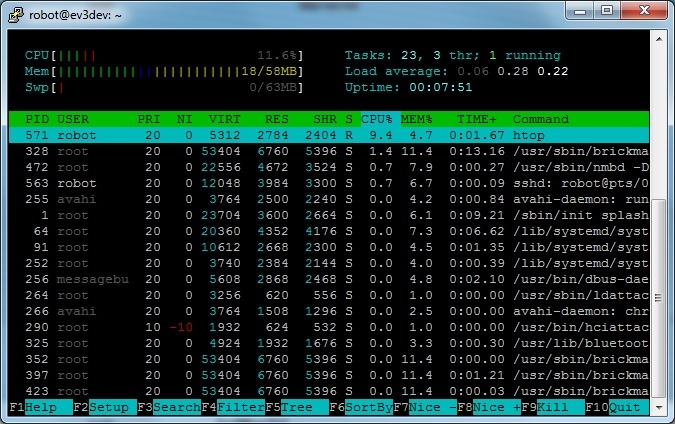
Task: Click the CPU usage meter bar
Action: (x=164, y=55)
